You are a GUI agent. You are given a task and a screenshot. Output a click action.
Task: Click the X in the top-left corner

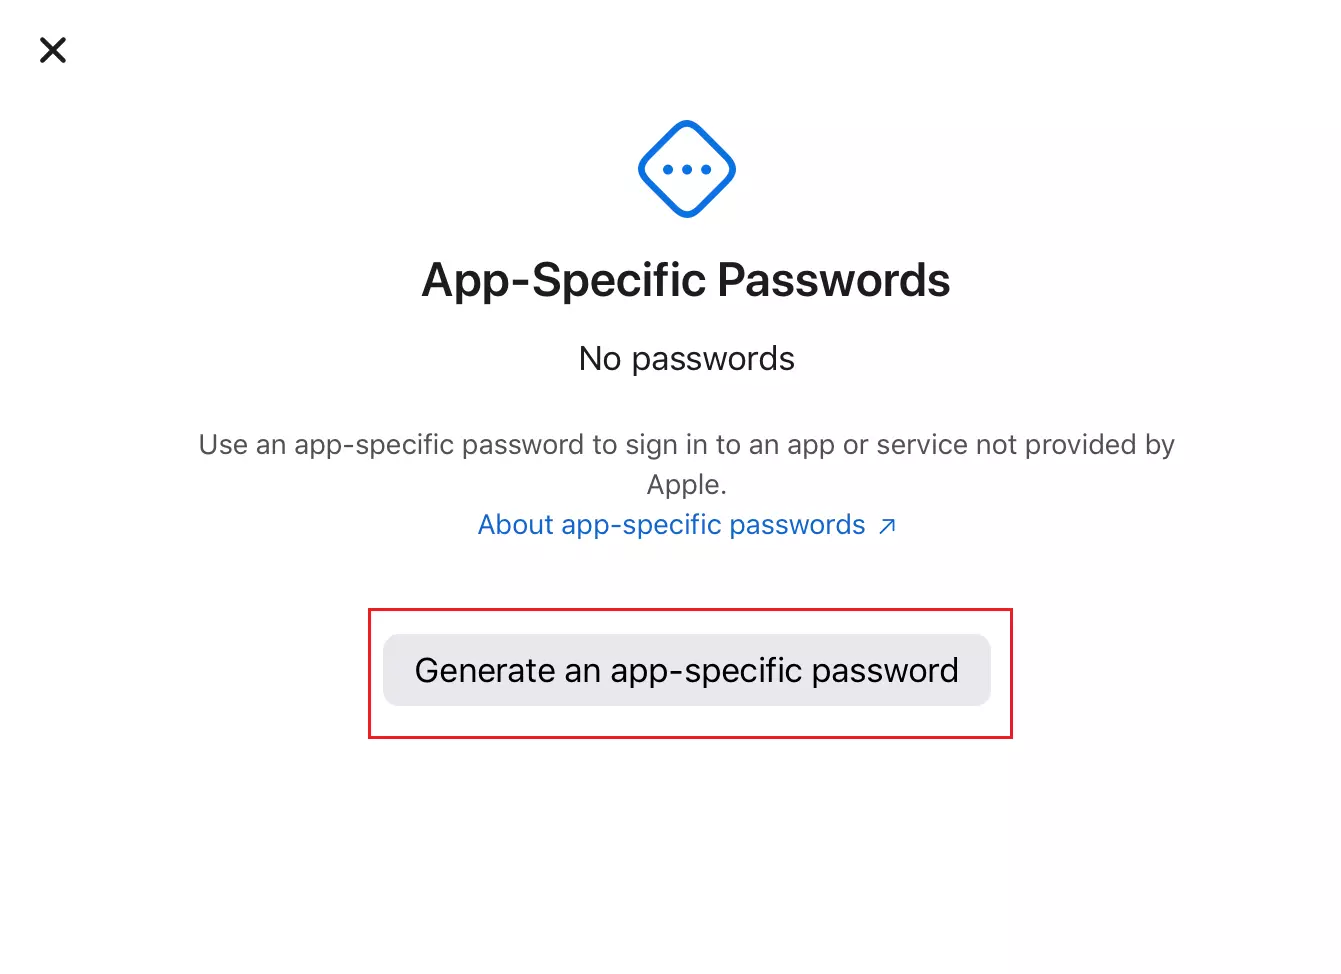[53, 50]
